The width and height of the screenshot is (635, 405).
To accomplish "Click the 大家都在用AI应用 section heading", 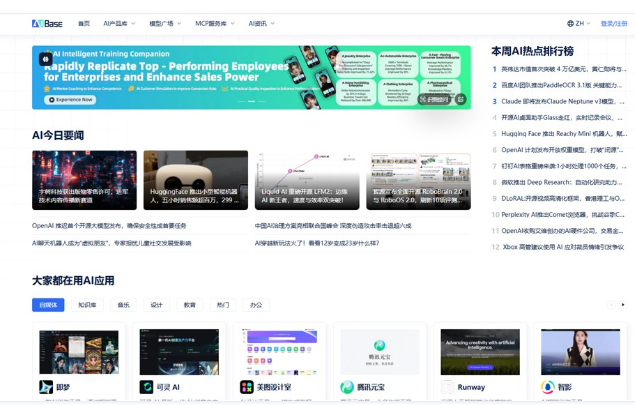I will click(73, 281).
